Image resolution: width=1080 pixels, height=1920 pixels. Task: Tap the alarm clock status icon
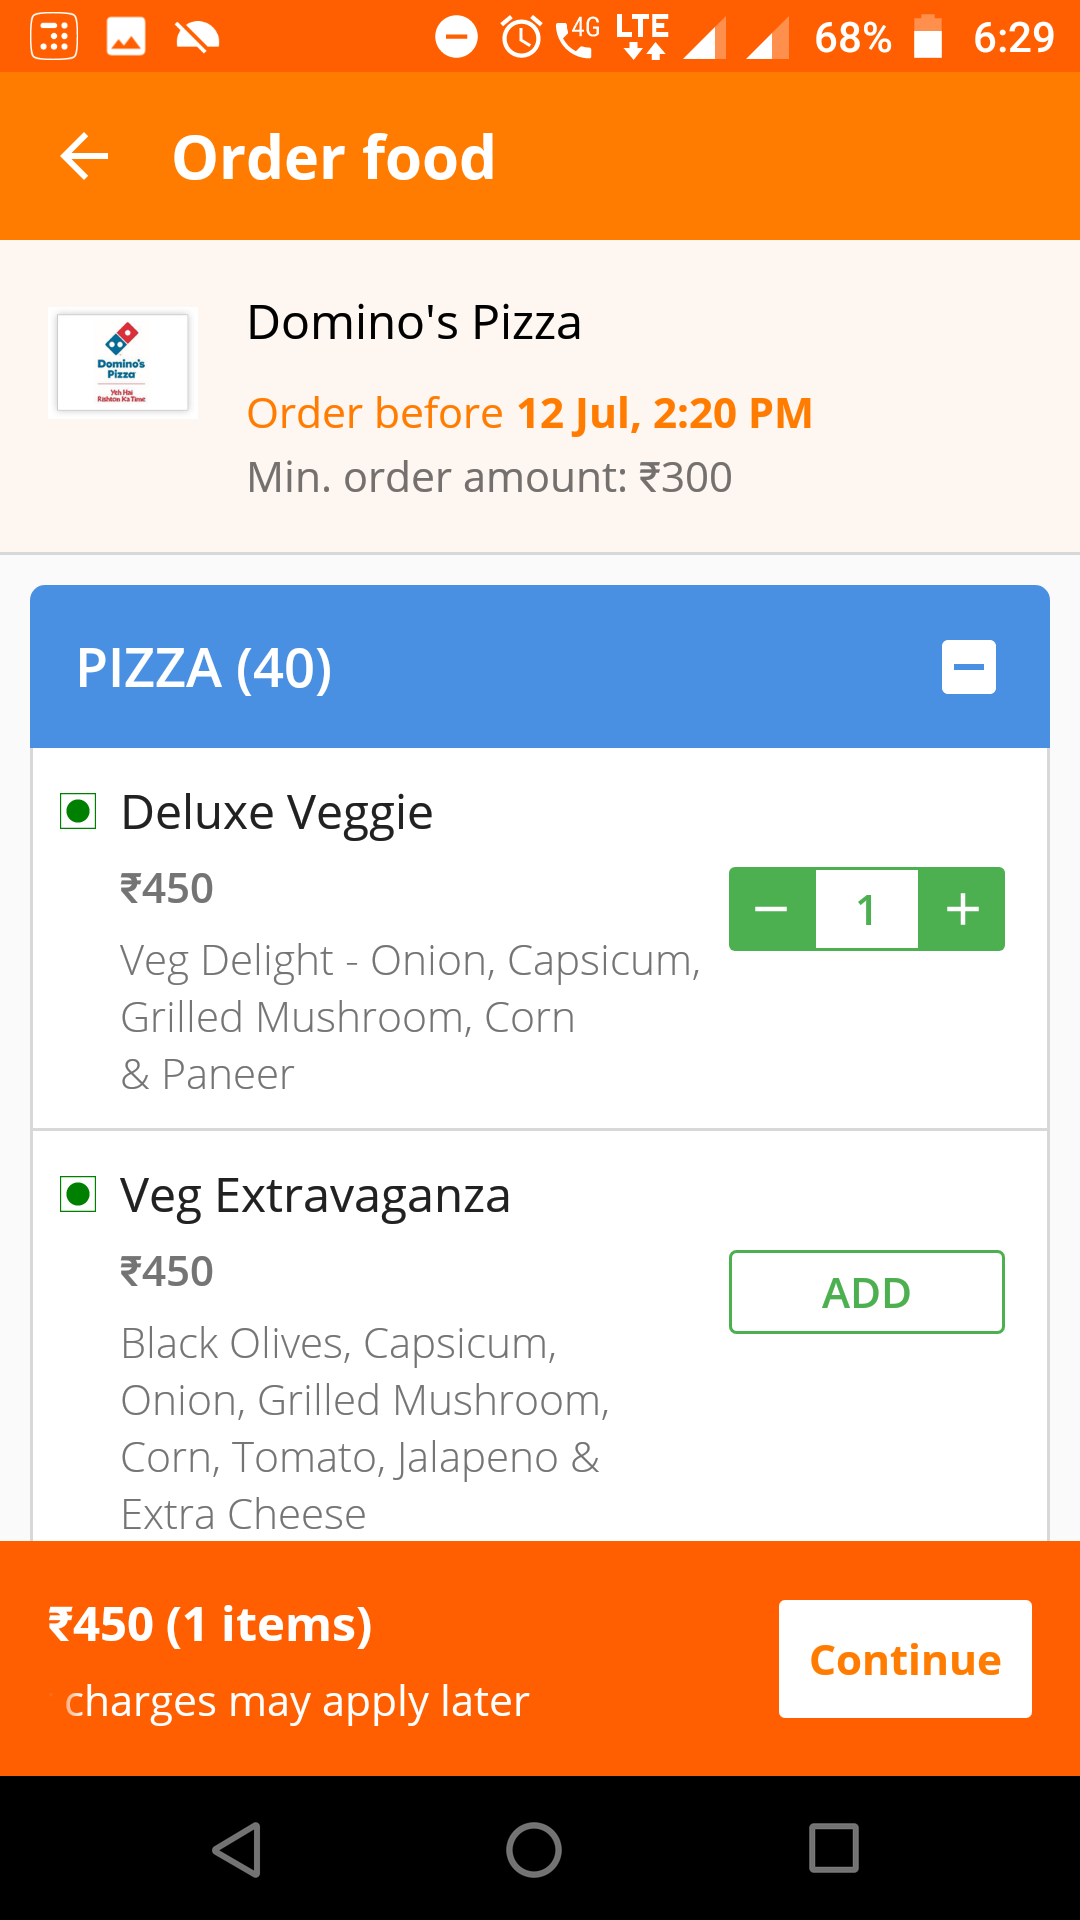521,38
